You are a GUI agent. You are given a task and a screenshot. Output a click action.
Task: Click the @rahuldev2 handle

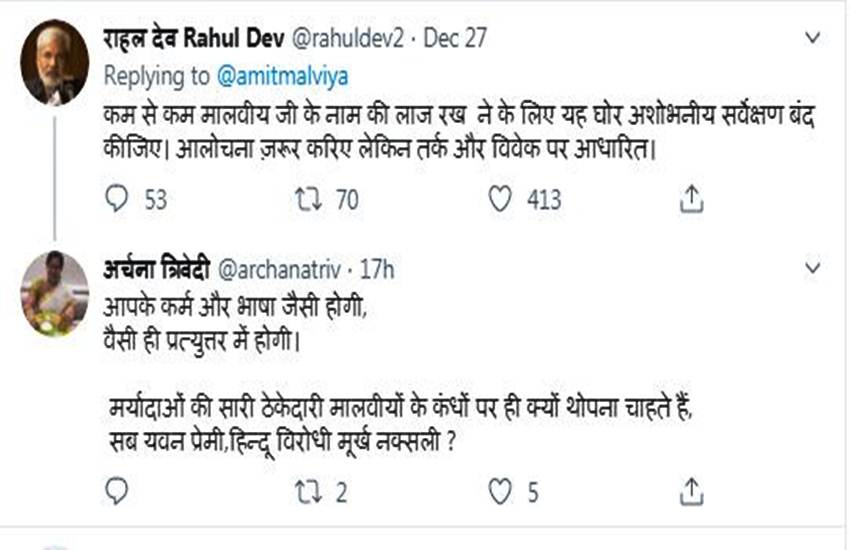(x=350, y=39)
